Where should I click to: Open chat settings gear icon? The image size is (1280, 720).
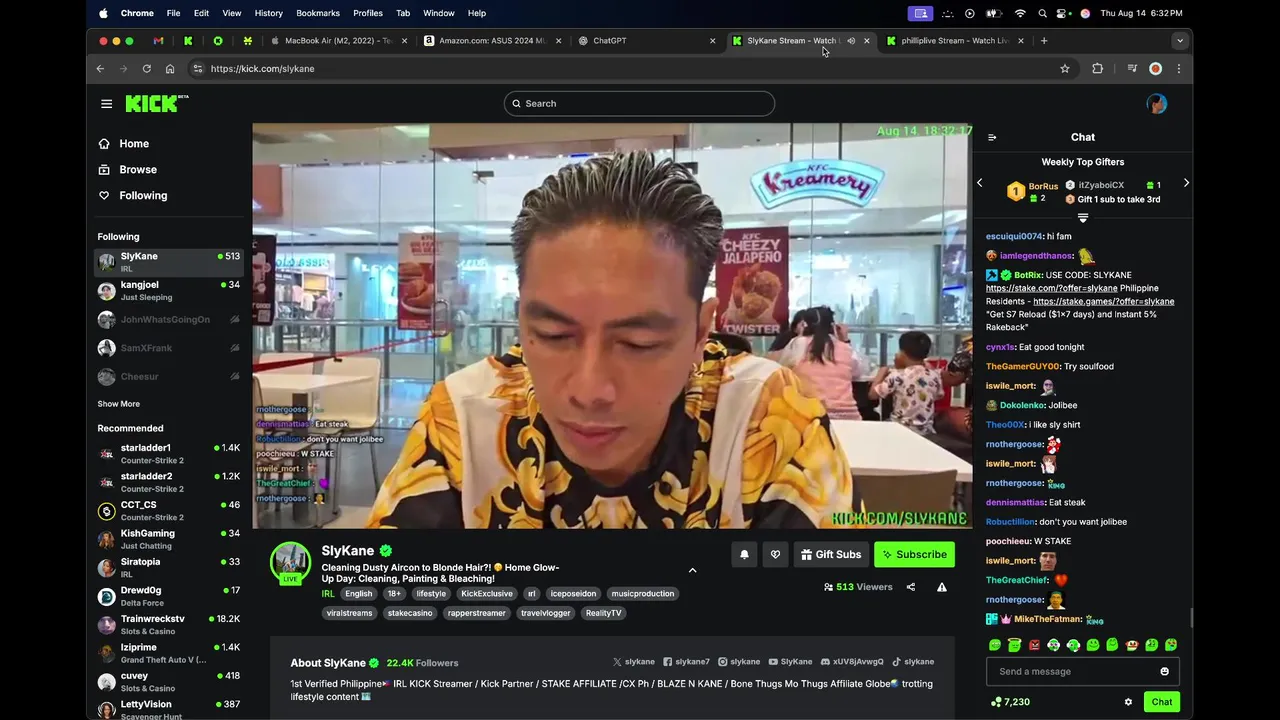click(1128, 702)
